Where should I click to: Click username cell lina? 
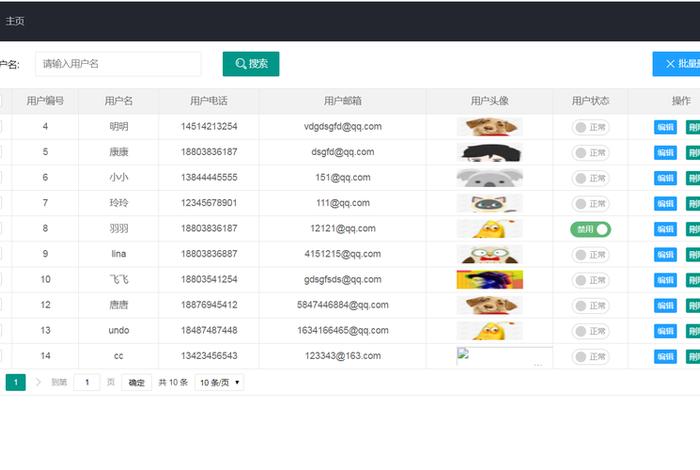(x=119, y=254)
